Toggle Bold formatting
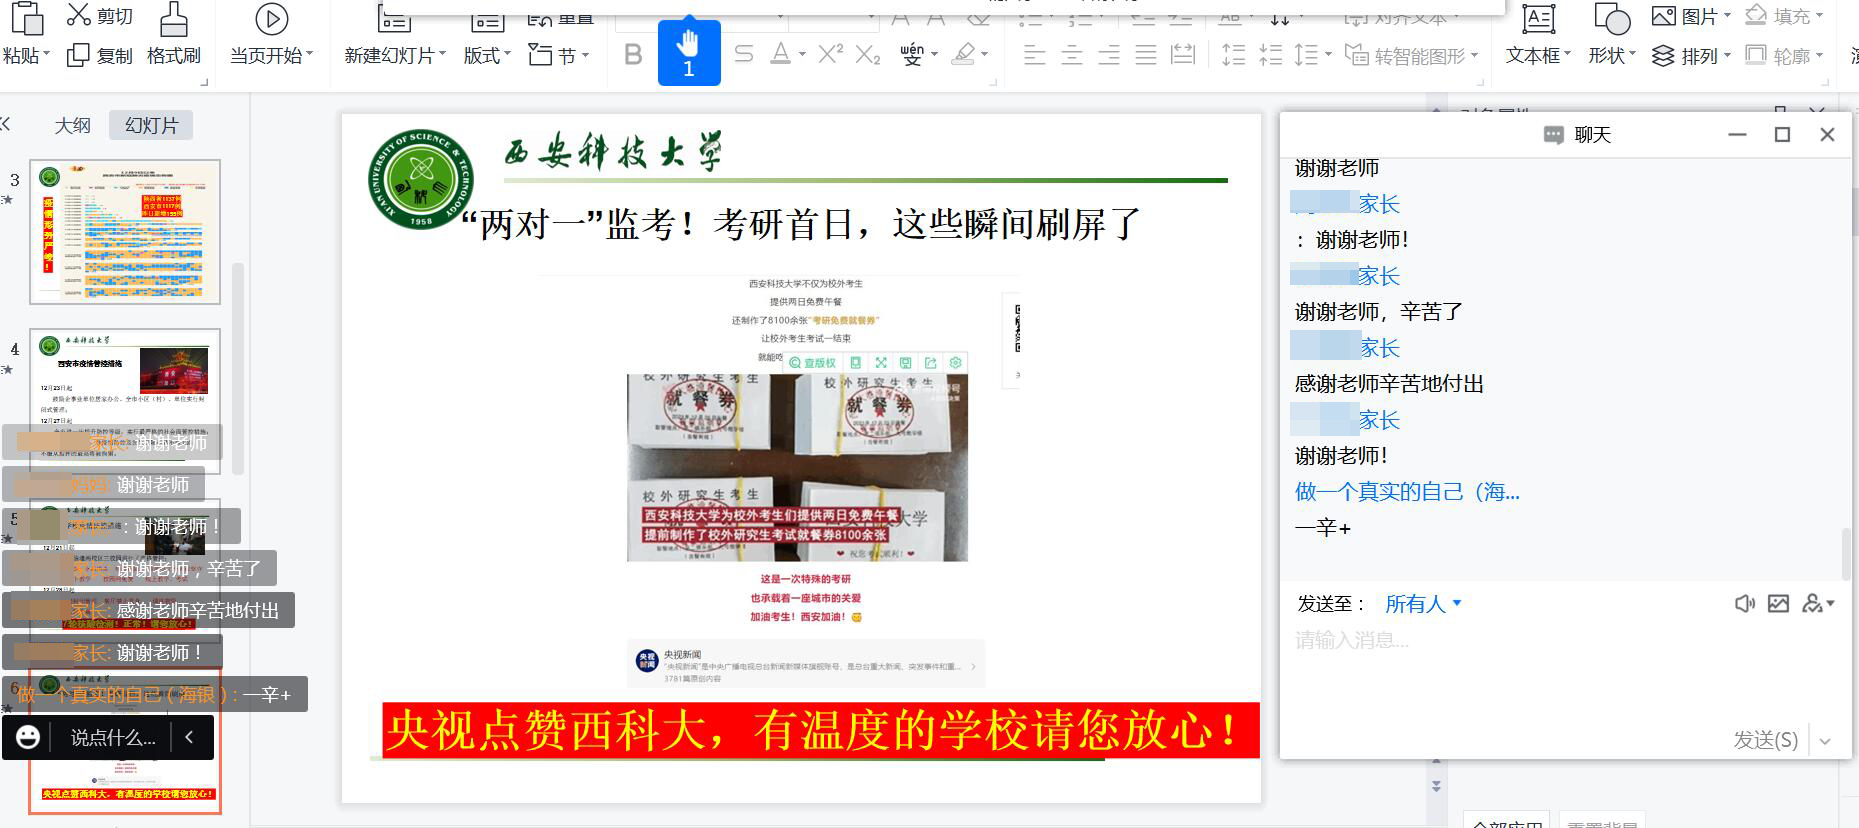Image resolution: width=1859 pixels, height=828 pixels. (x=633, y=54)
